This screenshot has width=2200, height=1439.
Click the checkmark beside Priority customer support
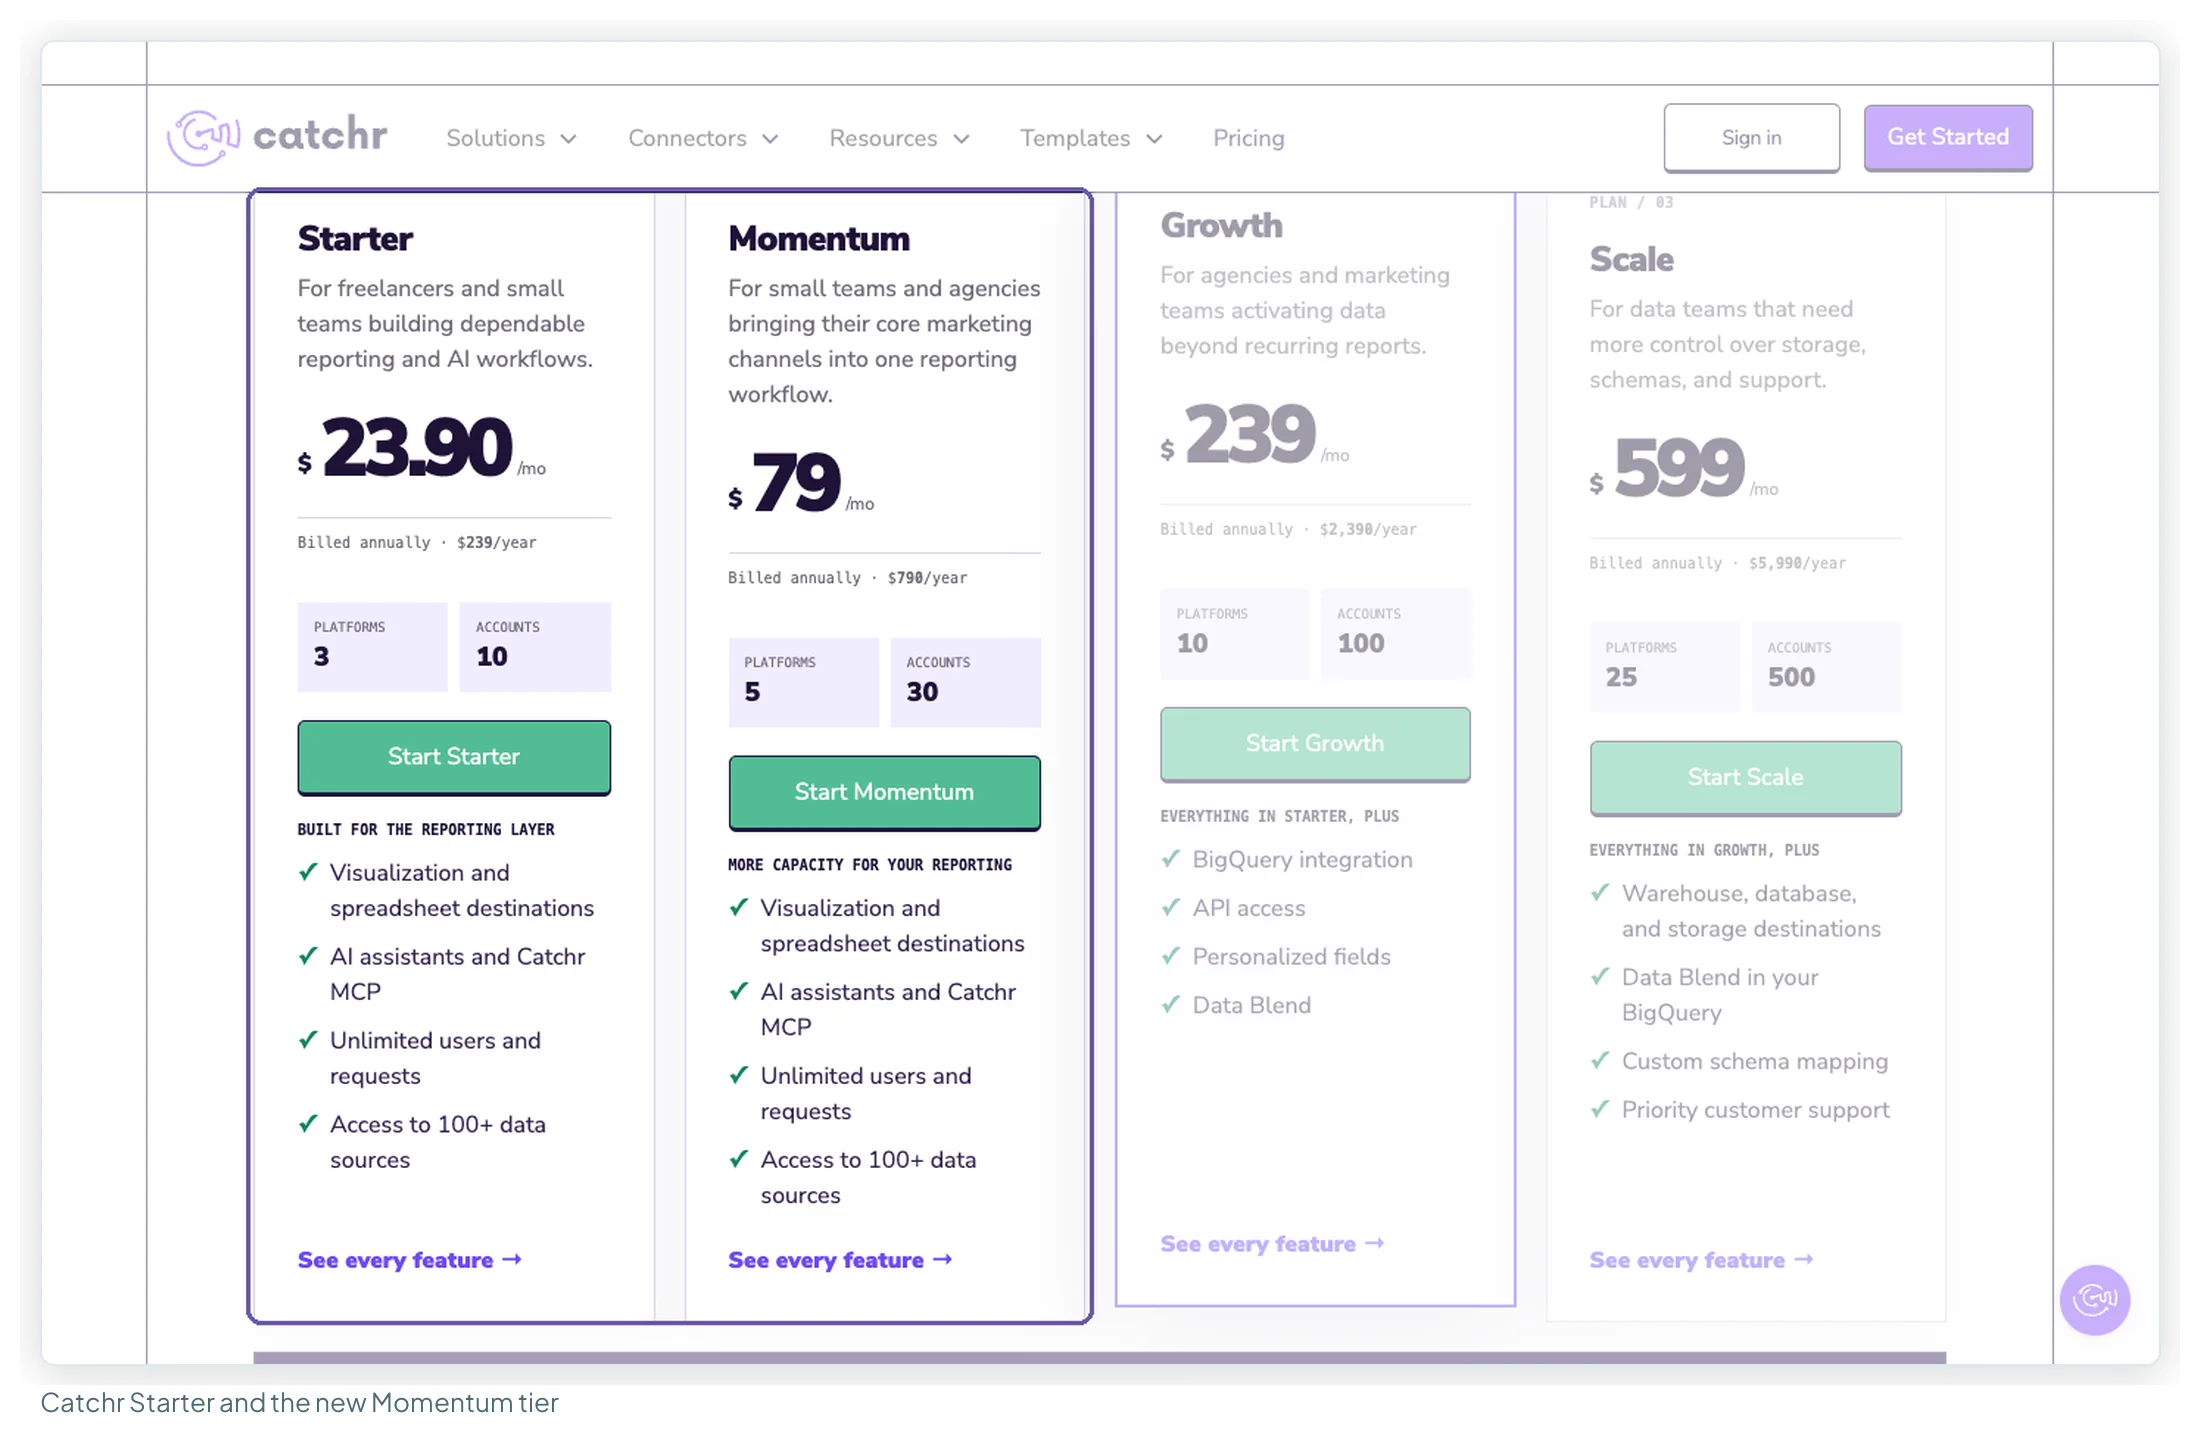click(x=1599, y=1109)
